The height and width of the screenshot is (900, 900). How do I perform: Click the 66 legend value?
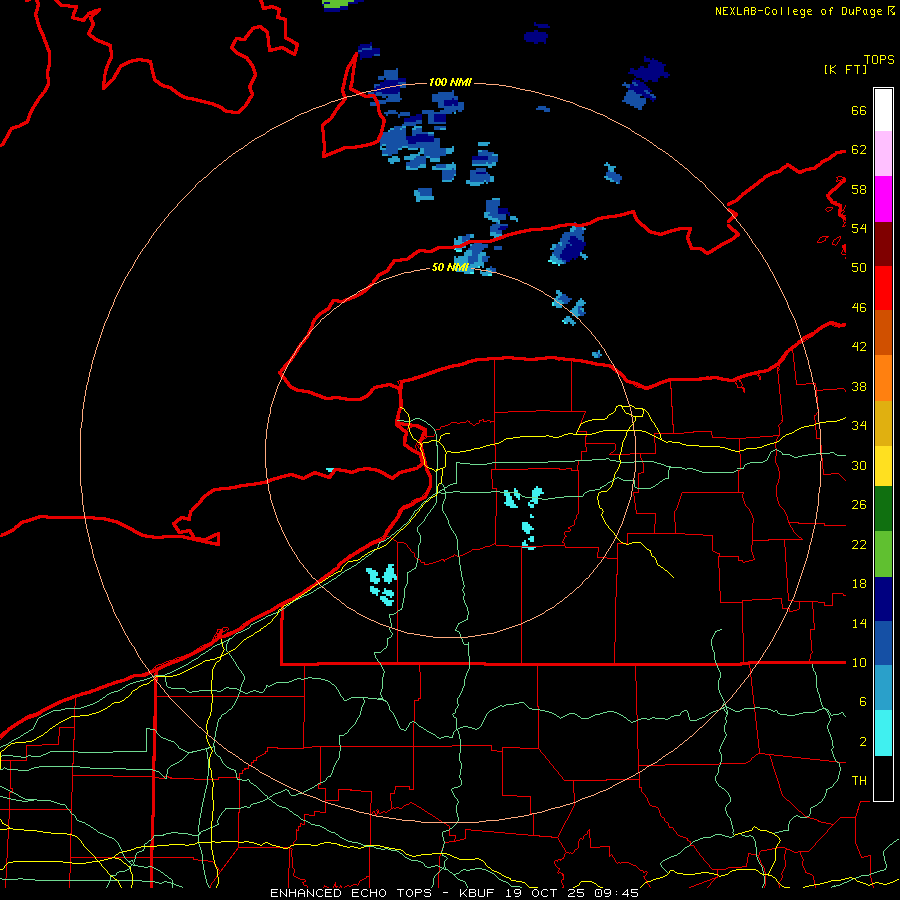[859, 110]
